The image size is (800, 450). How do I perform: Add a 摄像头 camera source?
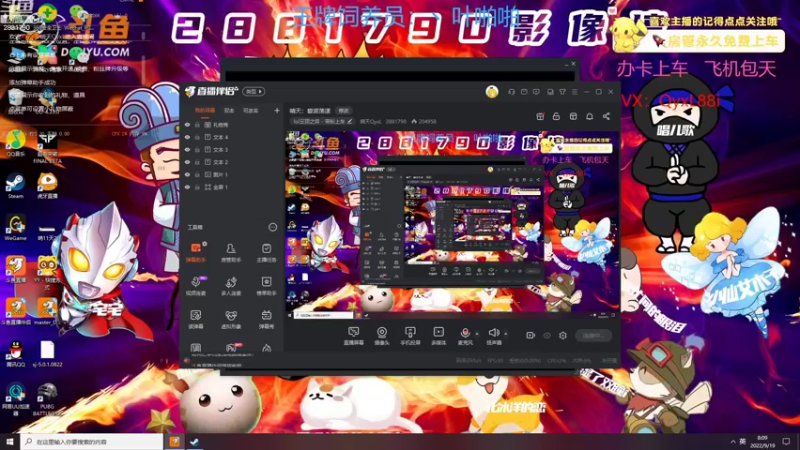coord(382,336)
